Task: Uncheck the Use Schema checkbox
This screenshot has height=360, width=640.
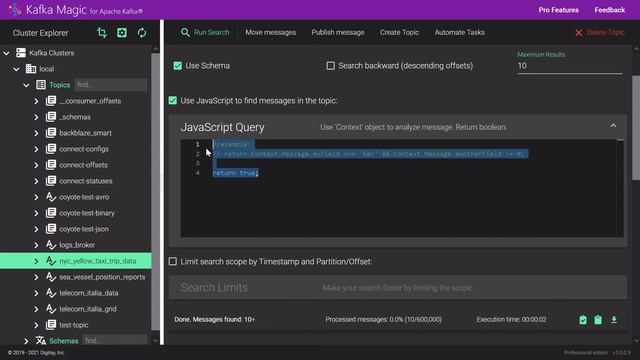Action: [x=178, y=66]
